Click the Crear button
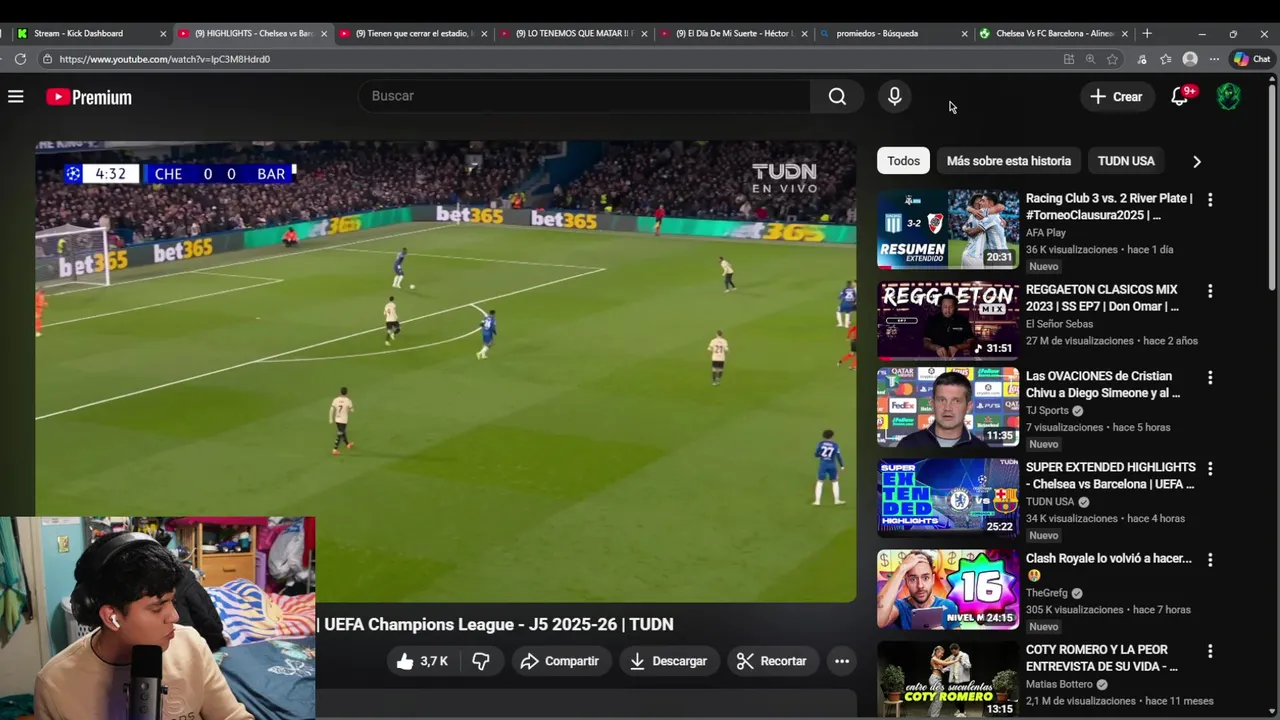Image resolution: width=1280 pixels, height=720 pixels. (1116, 96)
